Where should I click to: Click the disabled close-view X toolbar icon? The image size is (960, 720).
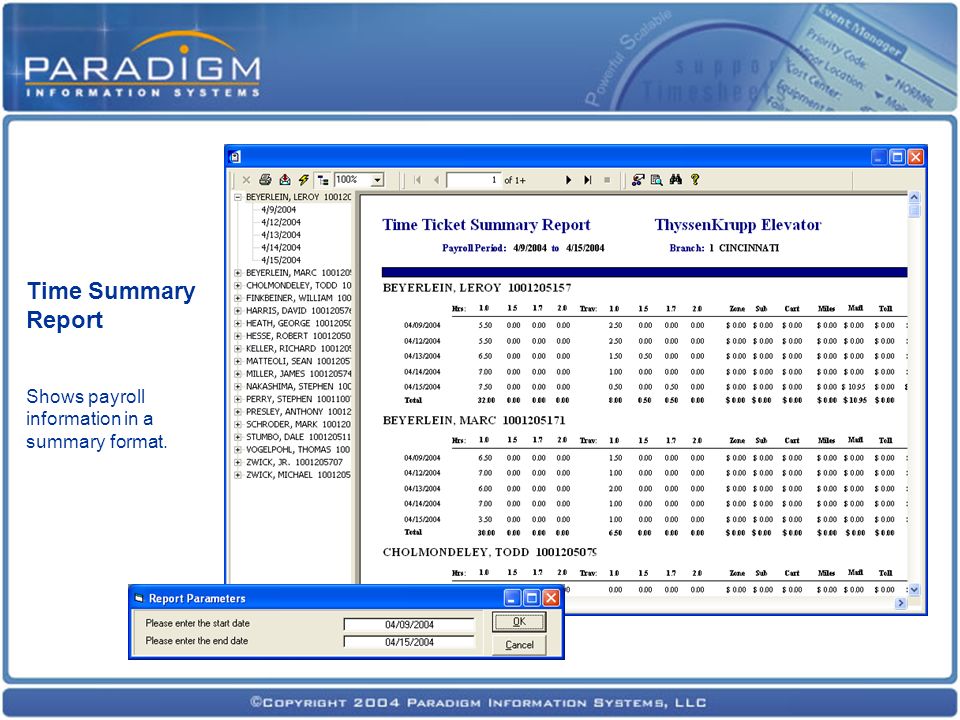(246, 180)
